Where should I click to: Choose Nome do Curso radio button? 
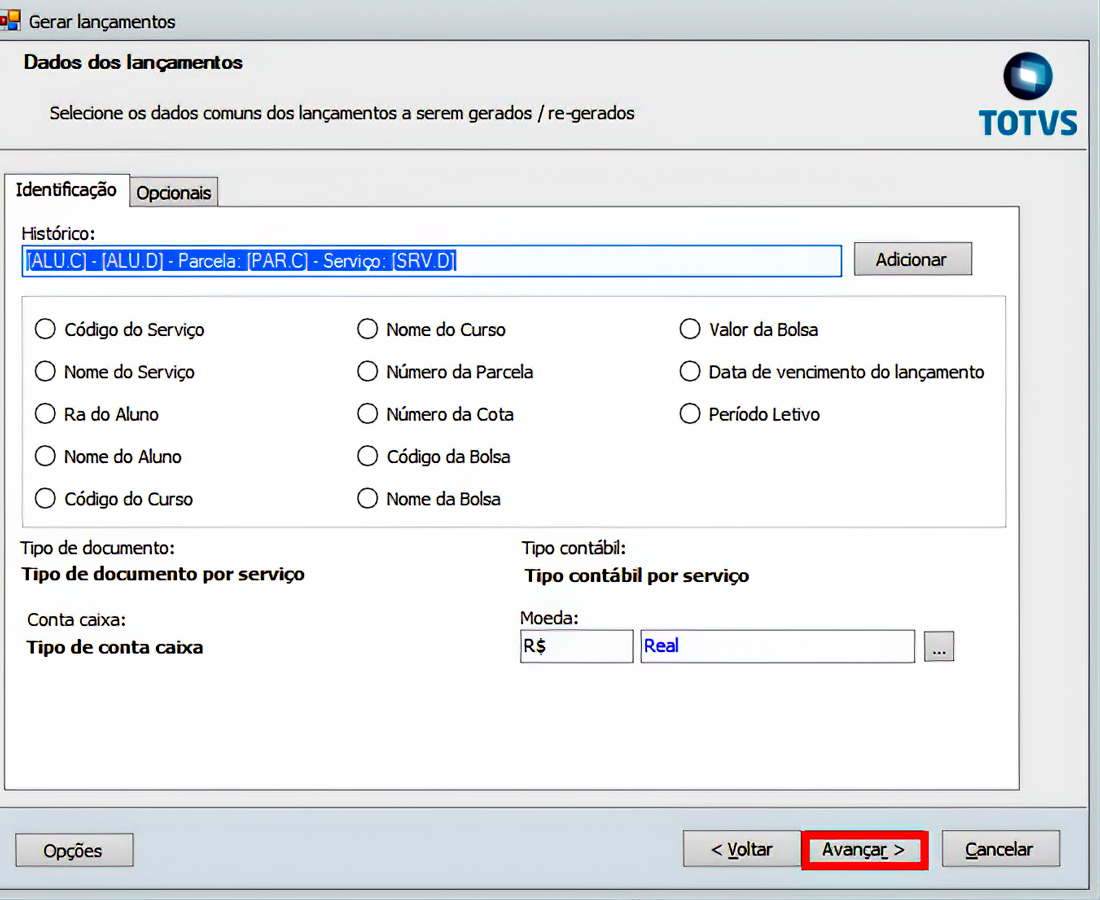coord(367,329)
